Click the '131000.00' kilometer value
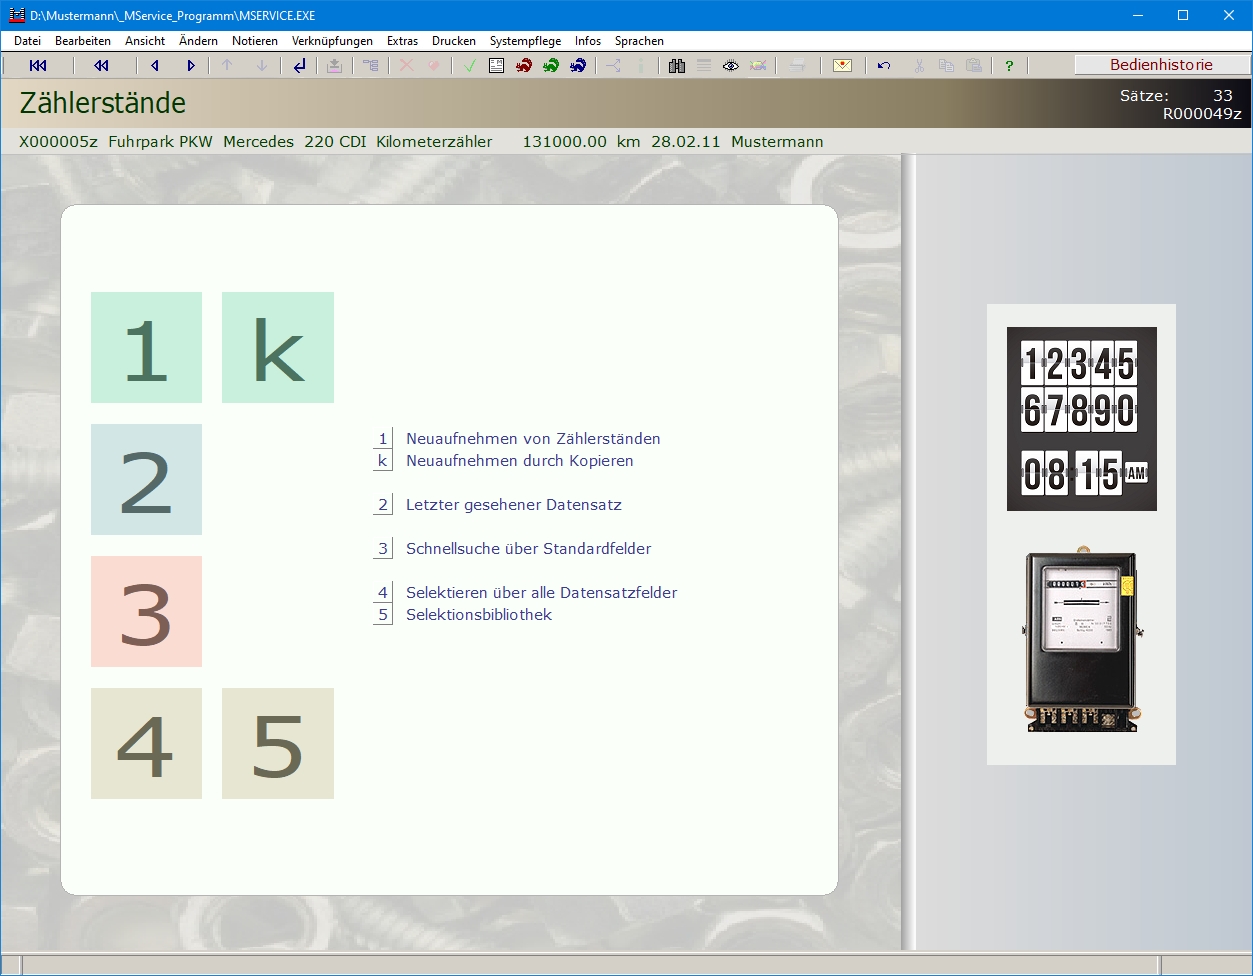This screenshot has height=976, width=1253. pos(565,142)
